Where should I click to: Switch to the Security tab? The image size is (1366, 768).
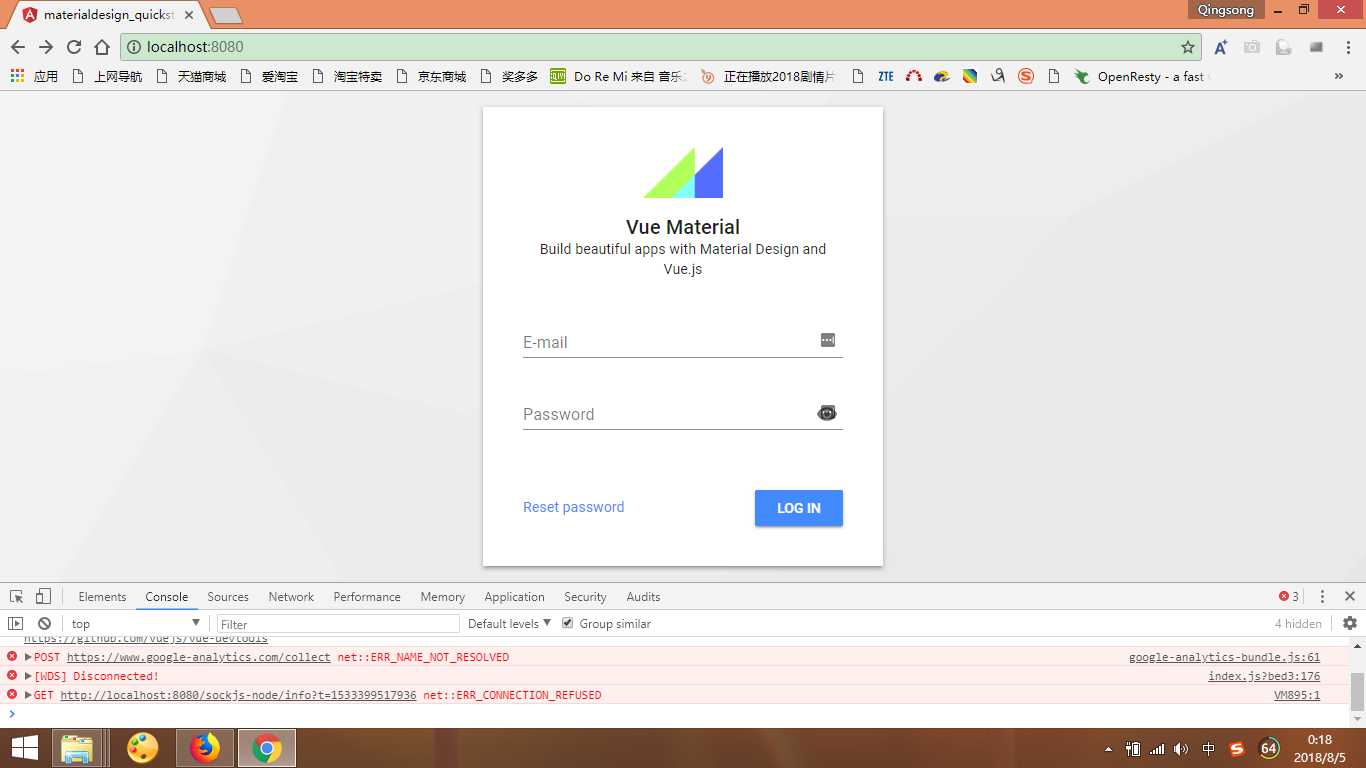(585, 597)
